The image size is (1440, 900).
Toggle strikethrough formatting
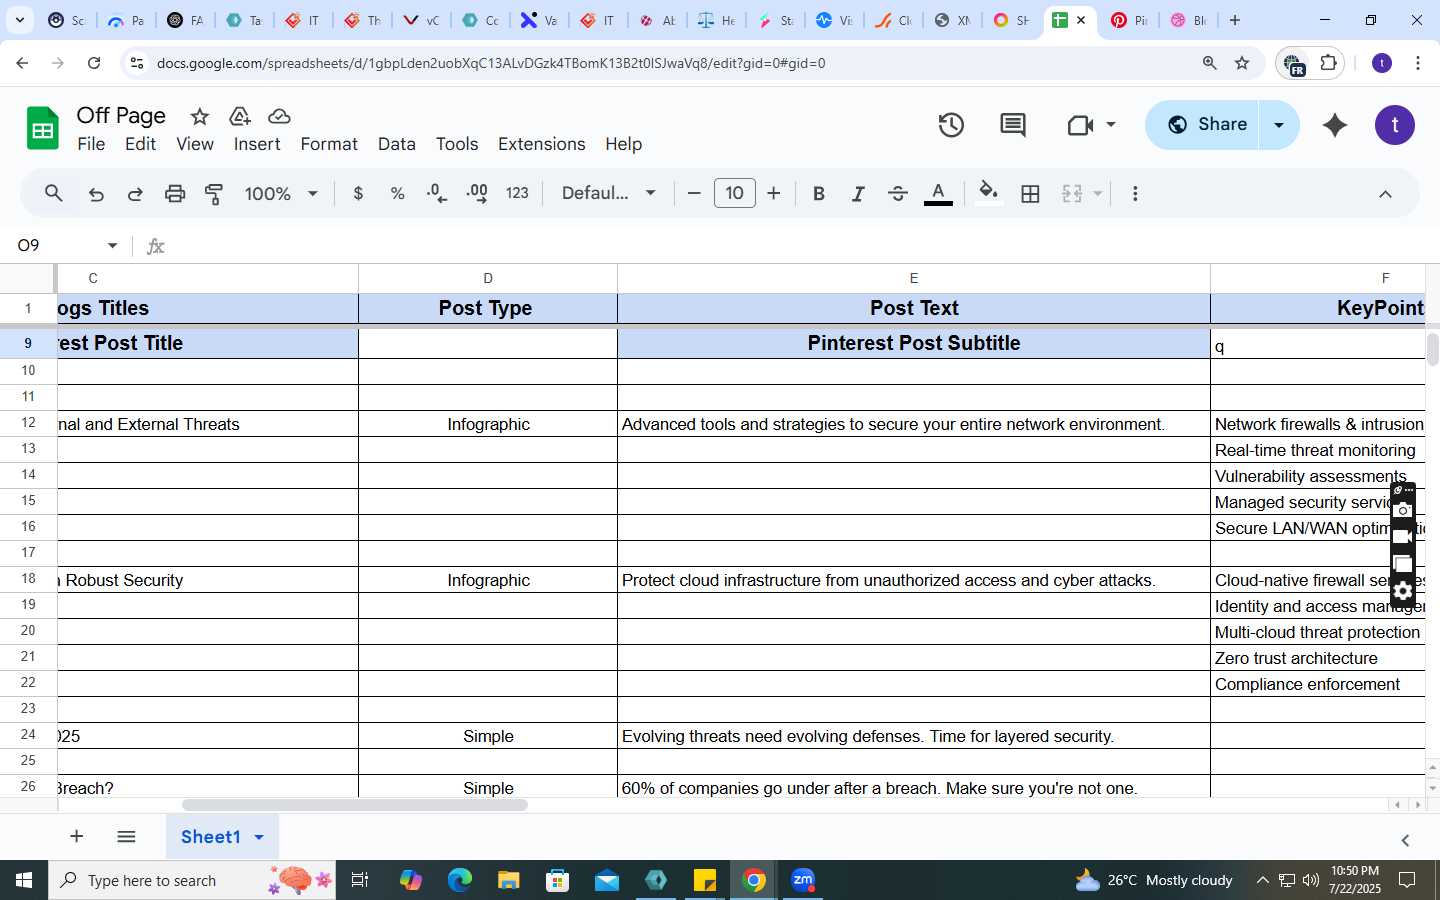(898, 194)
